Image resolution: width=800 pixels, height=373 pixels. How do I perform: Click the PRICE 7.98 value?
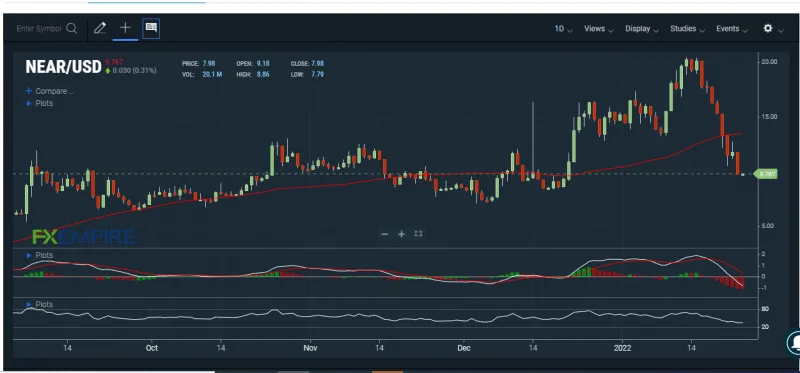[209, 64]
